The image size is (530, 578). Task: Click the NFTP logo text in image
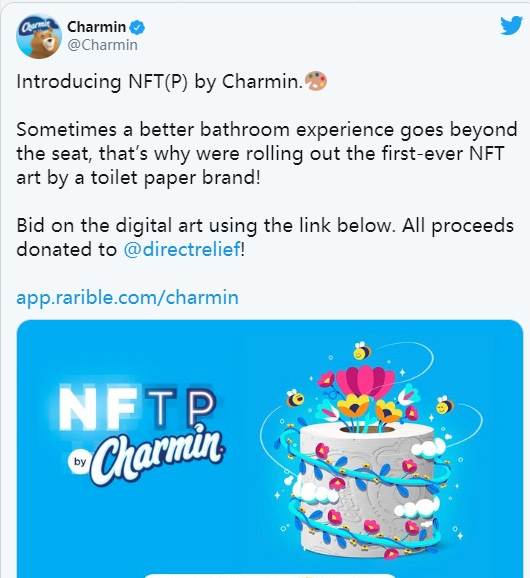pos(136,408)
